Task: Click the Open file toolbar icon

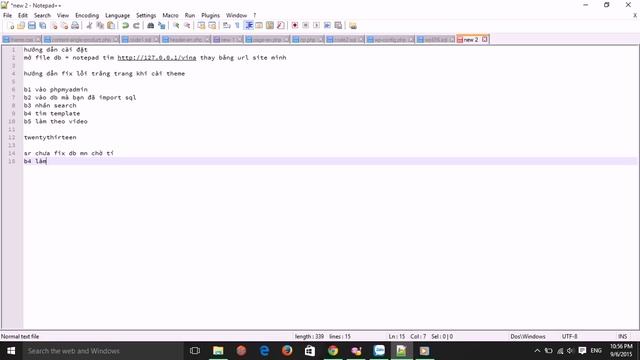Action: click(x=21, y=26)
